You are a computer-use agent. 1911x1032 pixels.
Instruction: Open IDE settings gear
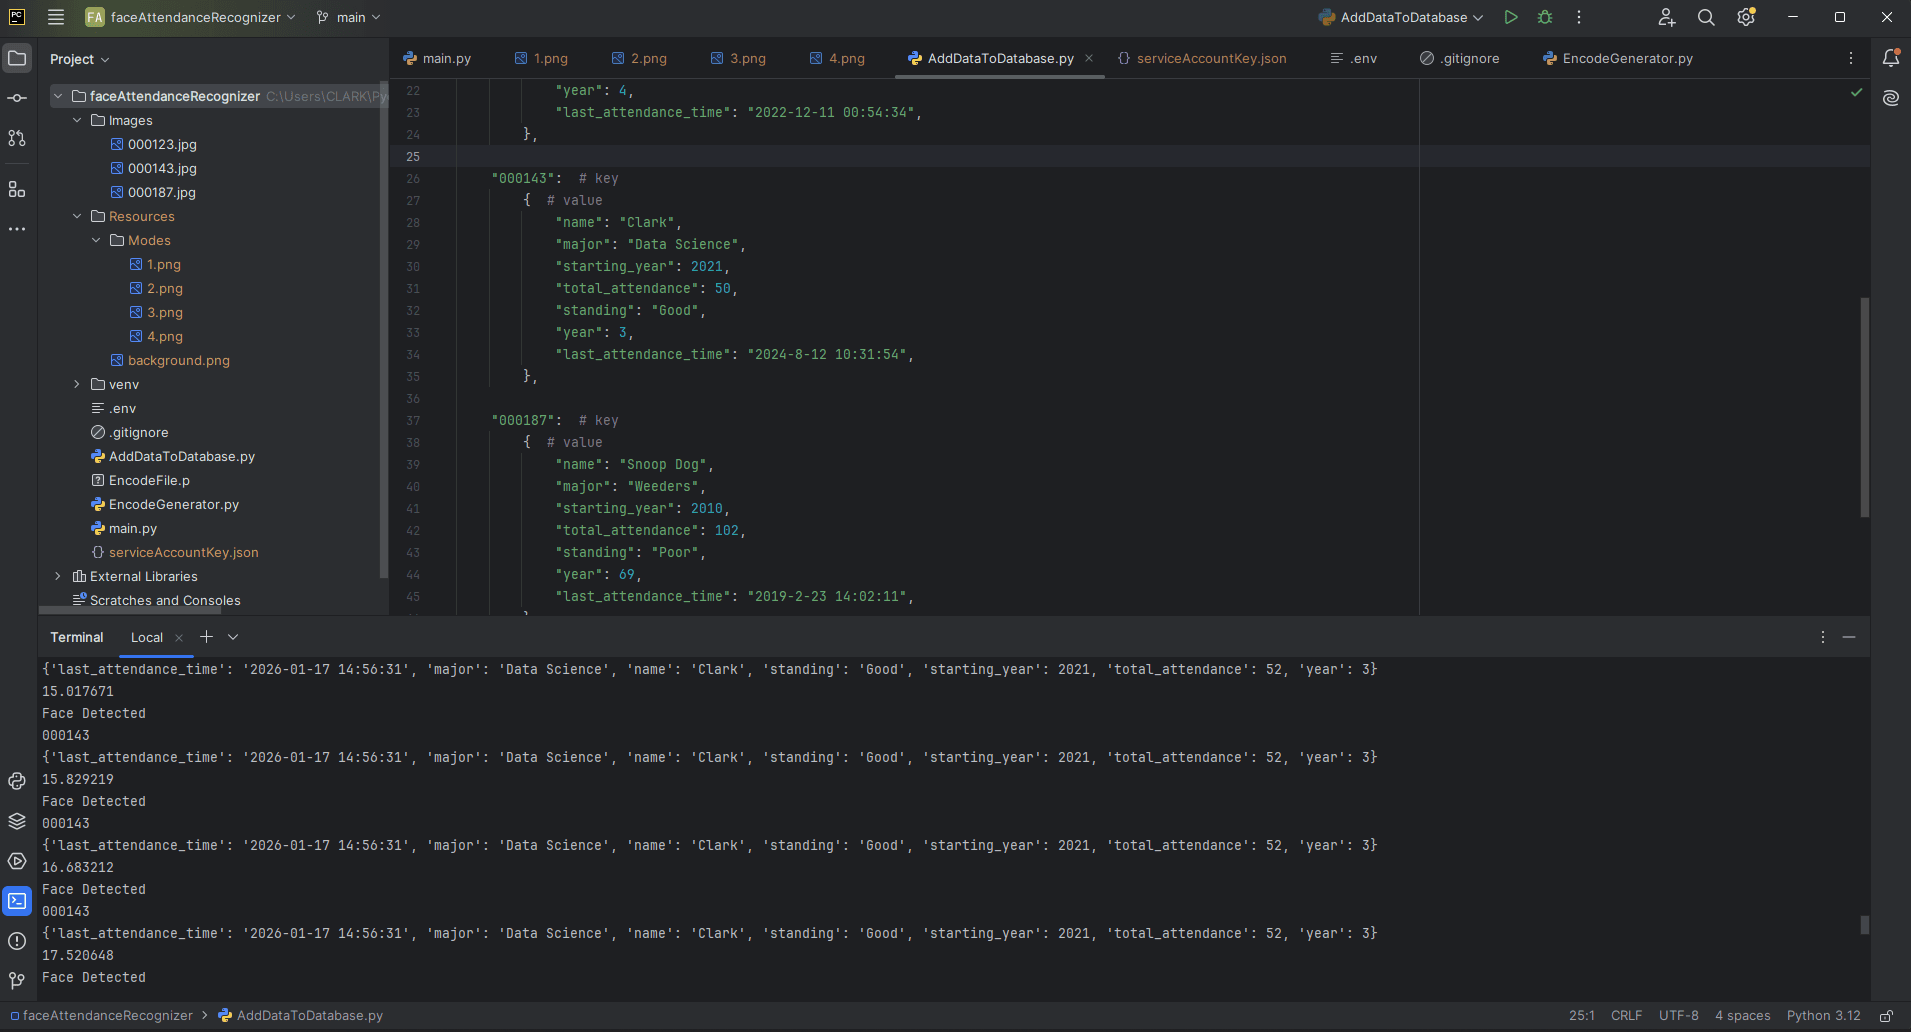tap(1746, 17)
